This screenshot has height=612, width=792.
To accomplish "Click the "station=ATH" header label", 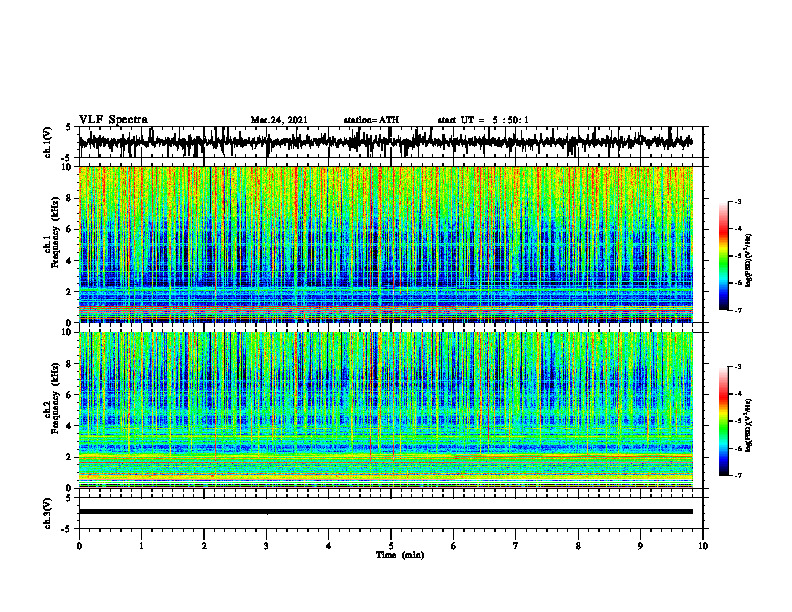I will pos(371,120).
